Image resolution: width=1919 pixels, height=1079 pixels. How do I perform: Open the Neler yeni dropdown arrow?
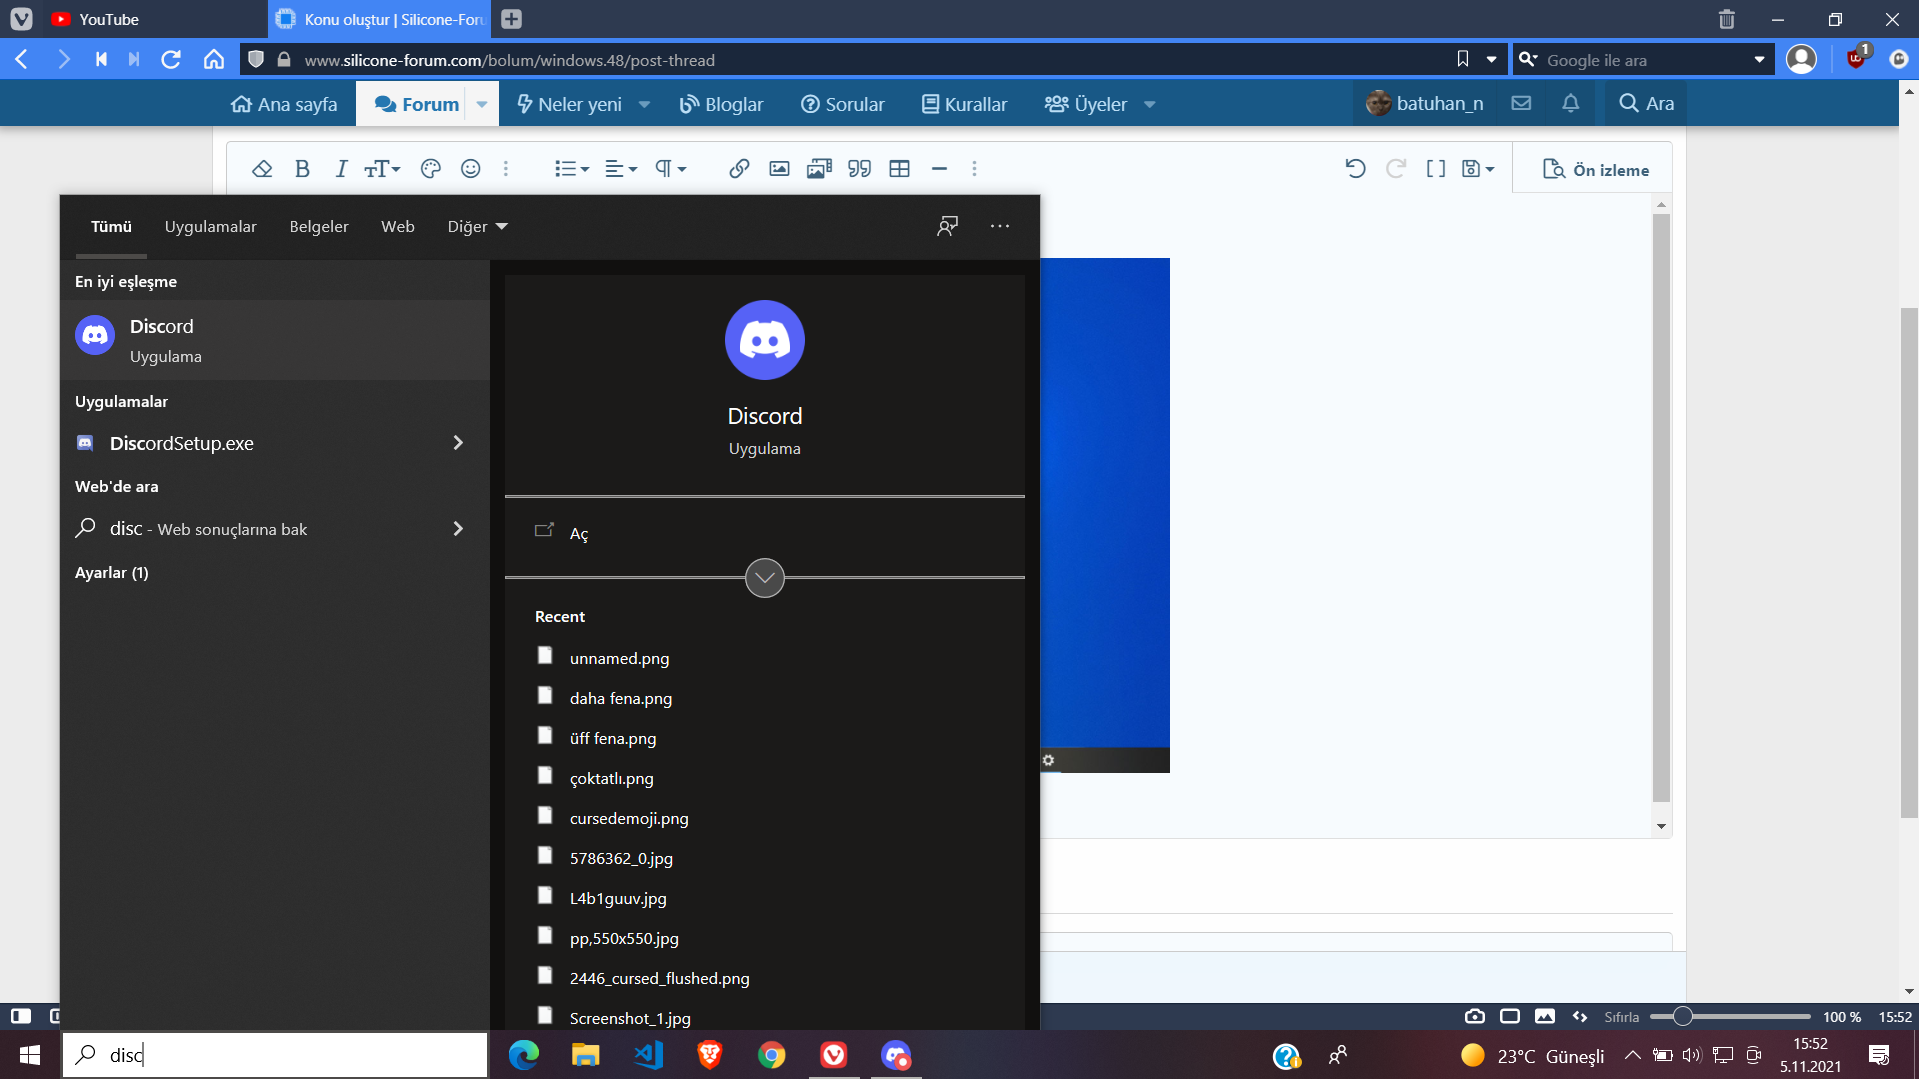644,104
